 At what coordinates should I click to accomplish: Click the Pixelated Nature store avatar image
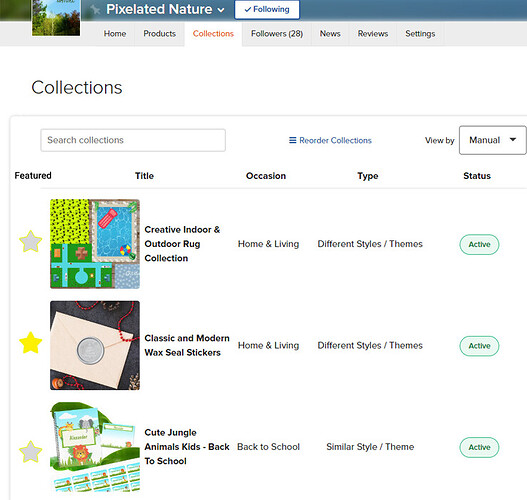pos(56,17)
